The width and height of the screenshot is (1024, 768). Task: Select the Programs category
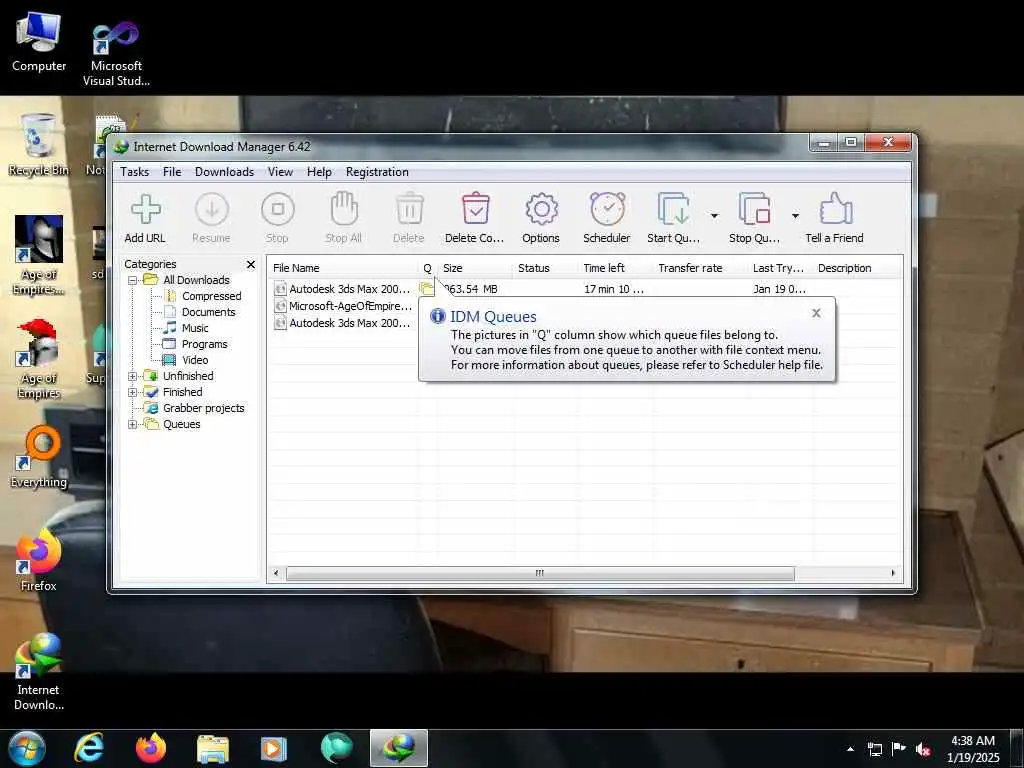(x=204, y=344)
